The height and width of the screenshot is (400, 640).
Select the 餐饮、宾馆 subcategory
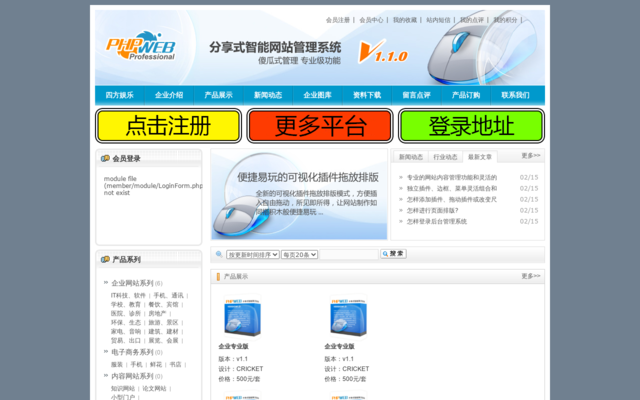point(163,304)
